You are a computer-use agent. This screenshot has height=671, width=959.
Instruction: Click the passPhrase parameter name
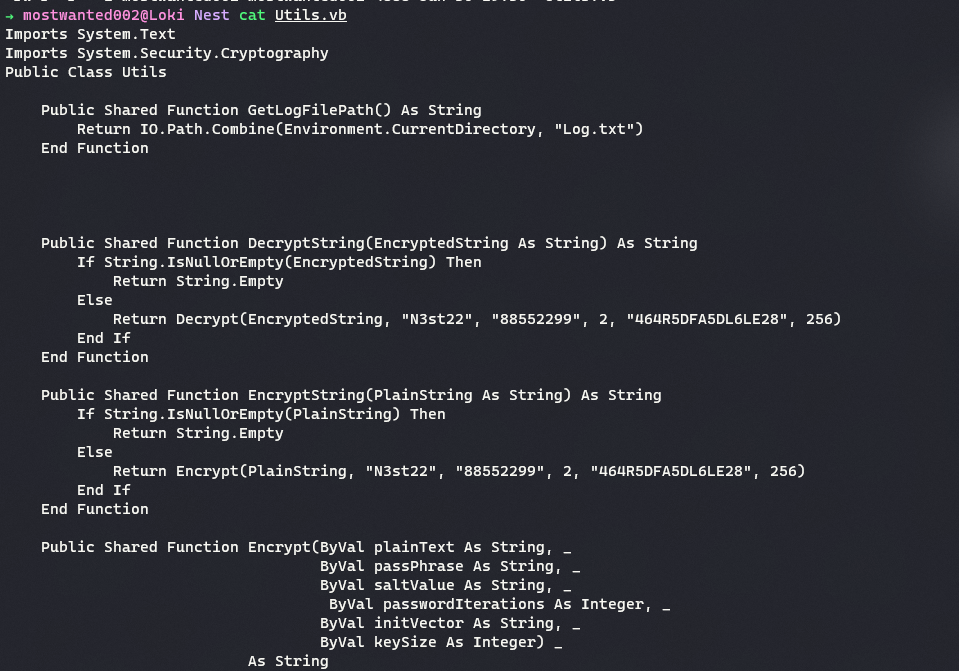click(x=419, y=566)
